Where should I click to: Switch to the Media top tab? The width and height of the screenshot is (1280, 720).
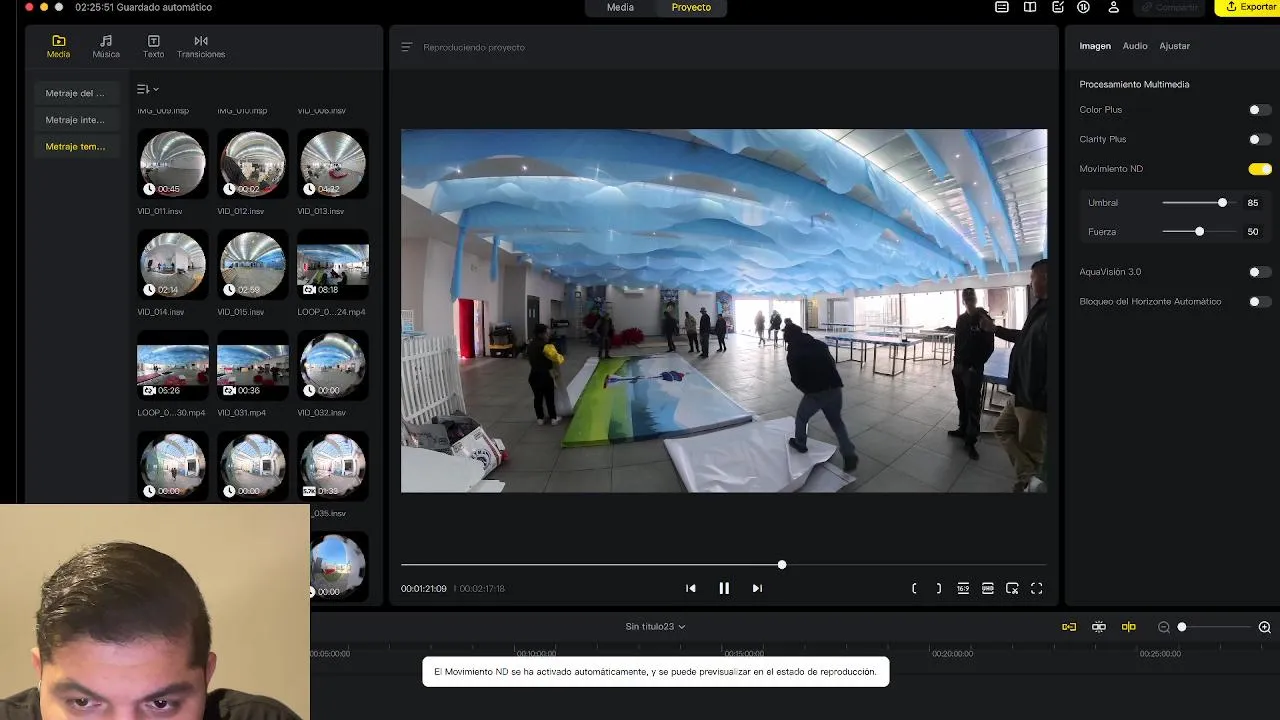[620, 7]
